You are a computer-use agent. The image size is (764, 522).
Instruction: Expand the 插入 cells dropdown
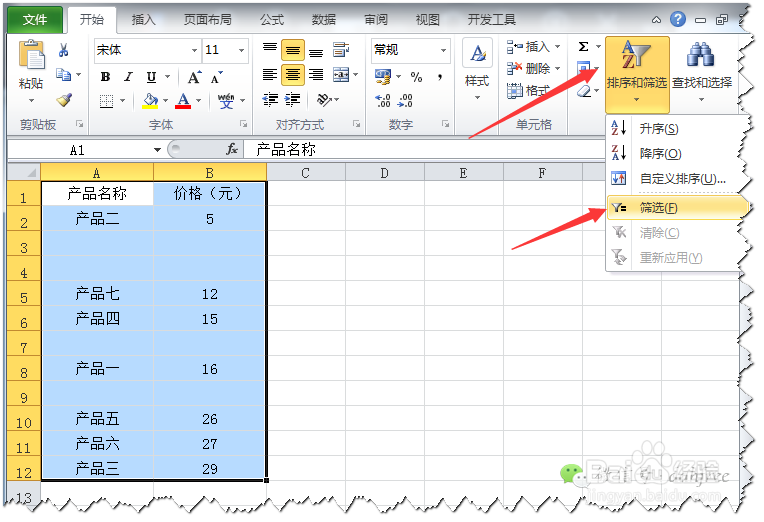point(557,47)
